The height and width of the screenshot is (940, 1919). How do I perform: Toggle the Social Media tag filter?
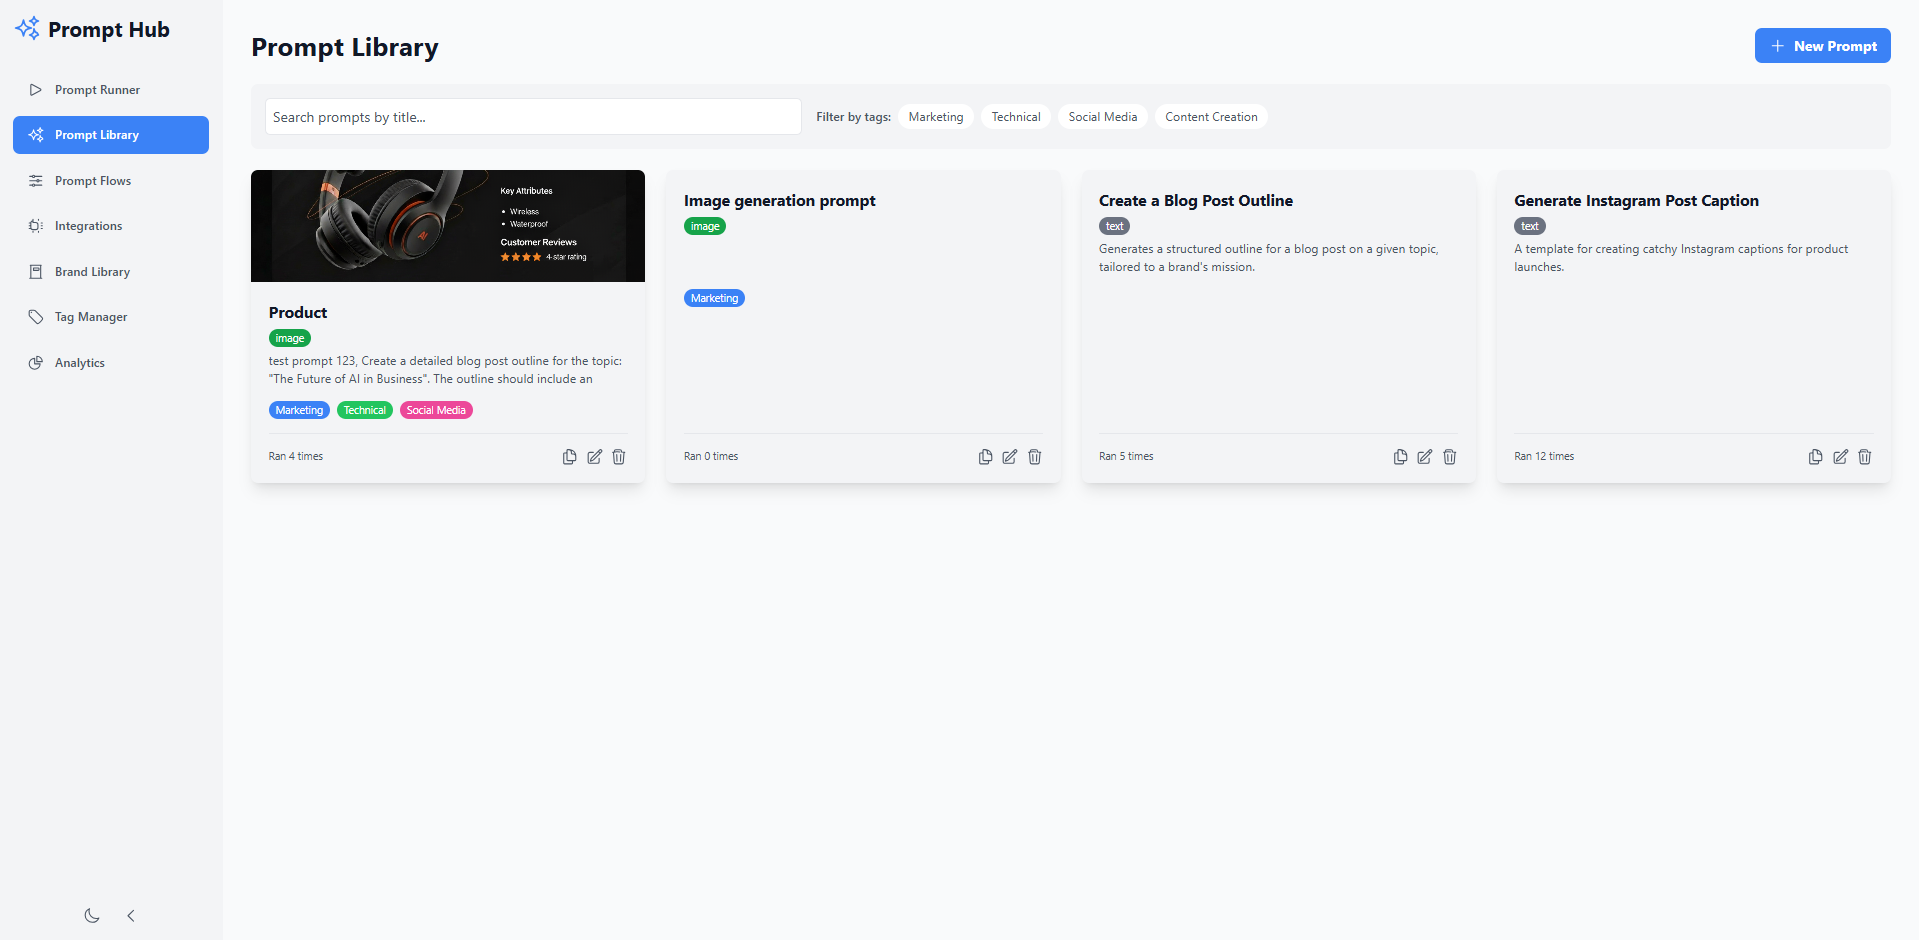click(1102, 117)
